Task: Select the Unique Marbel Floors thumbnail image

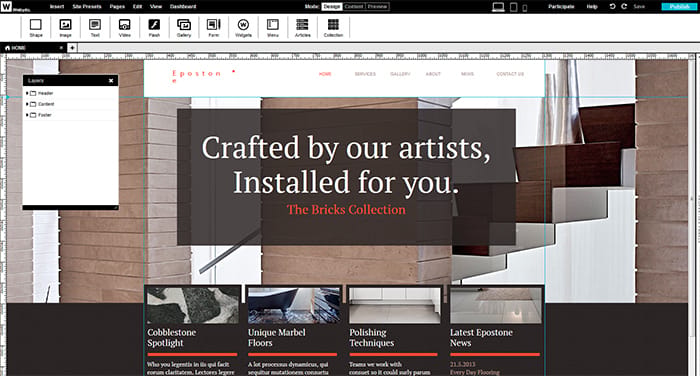Action: pos(294,305)
